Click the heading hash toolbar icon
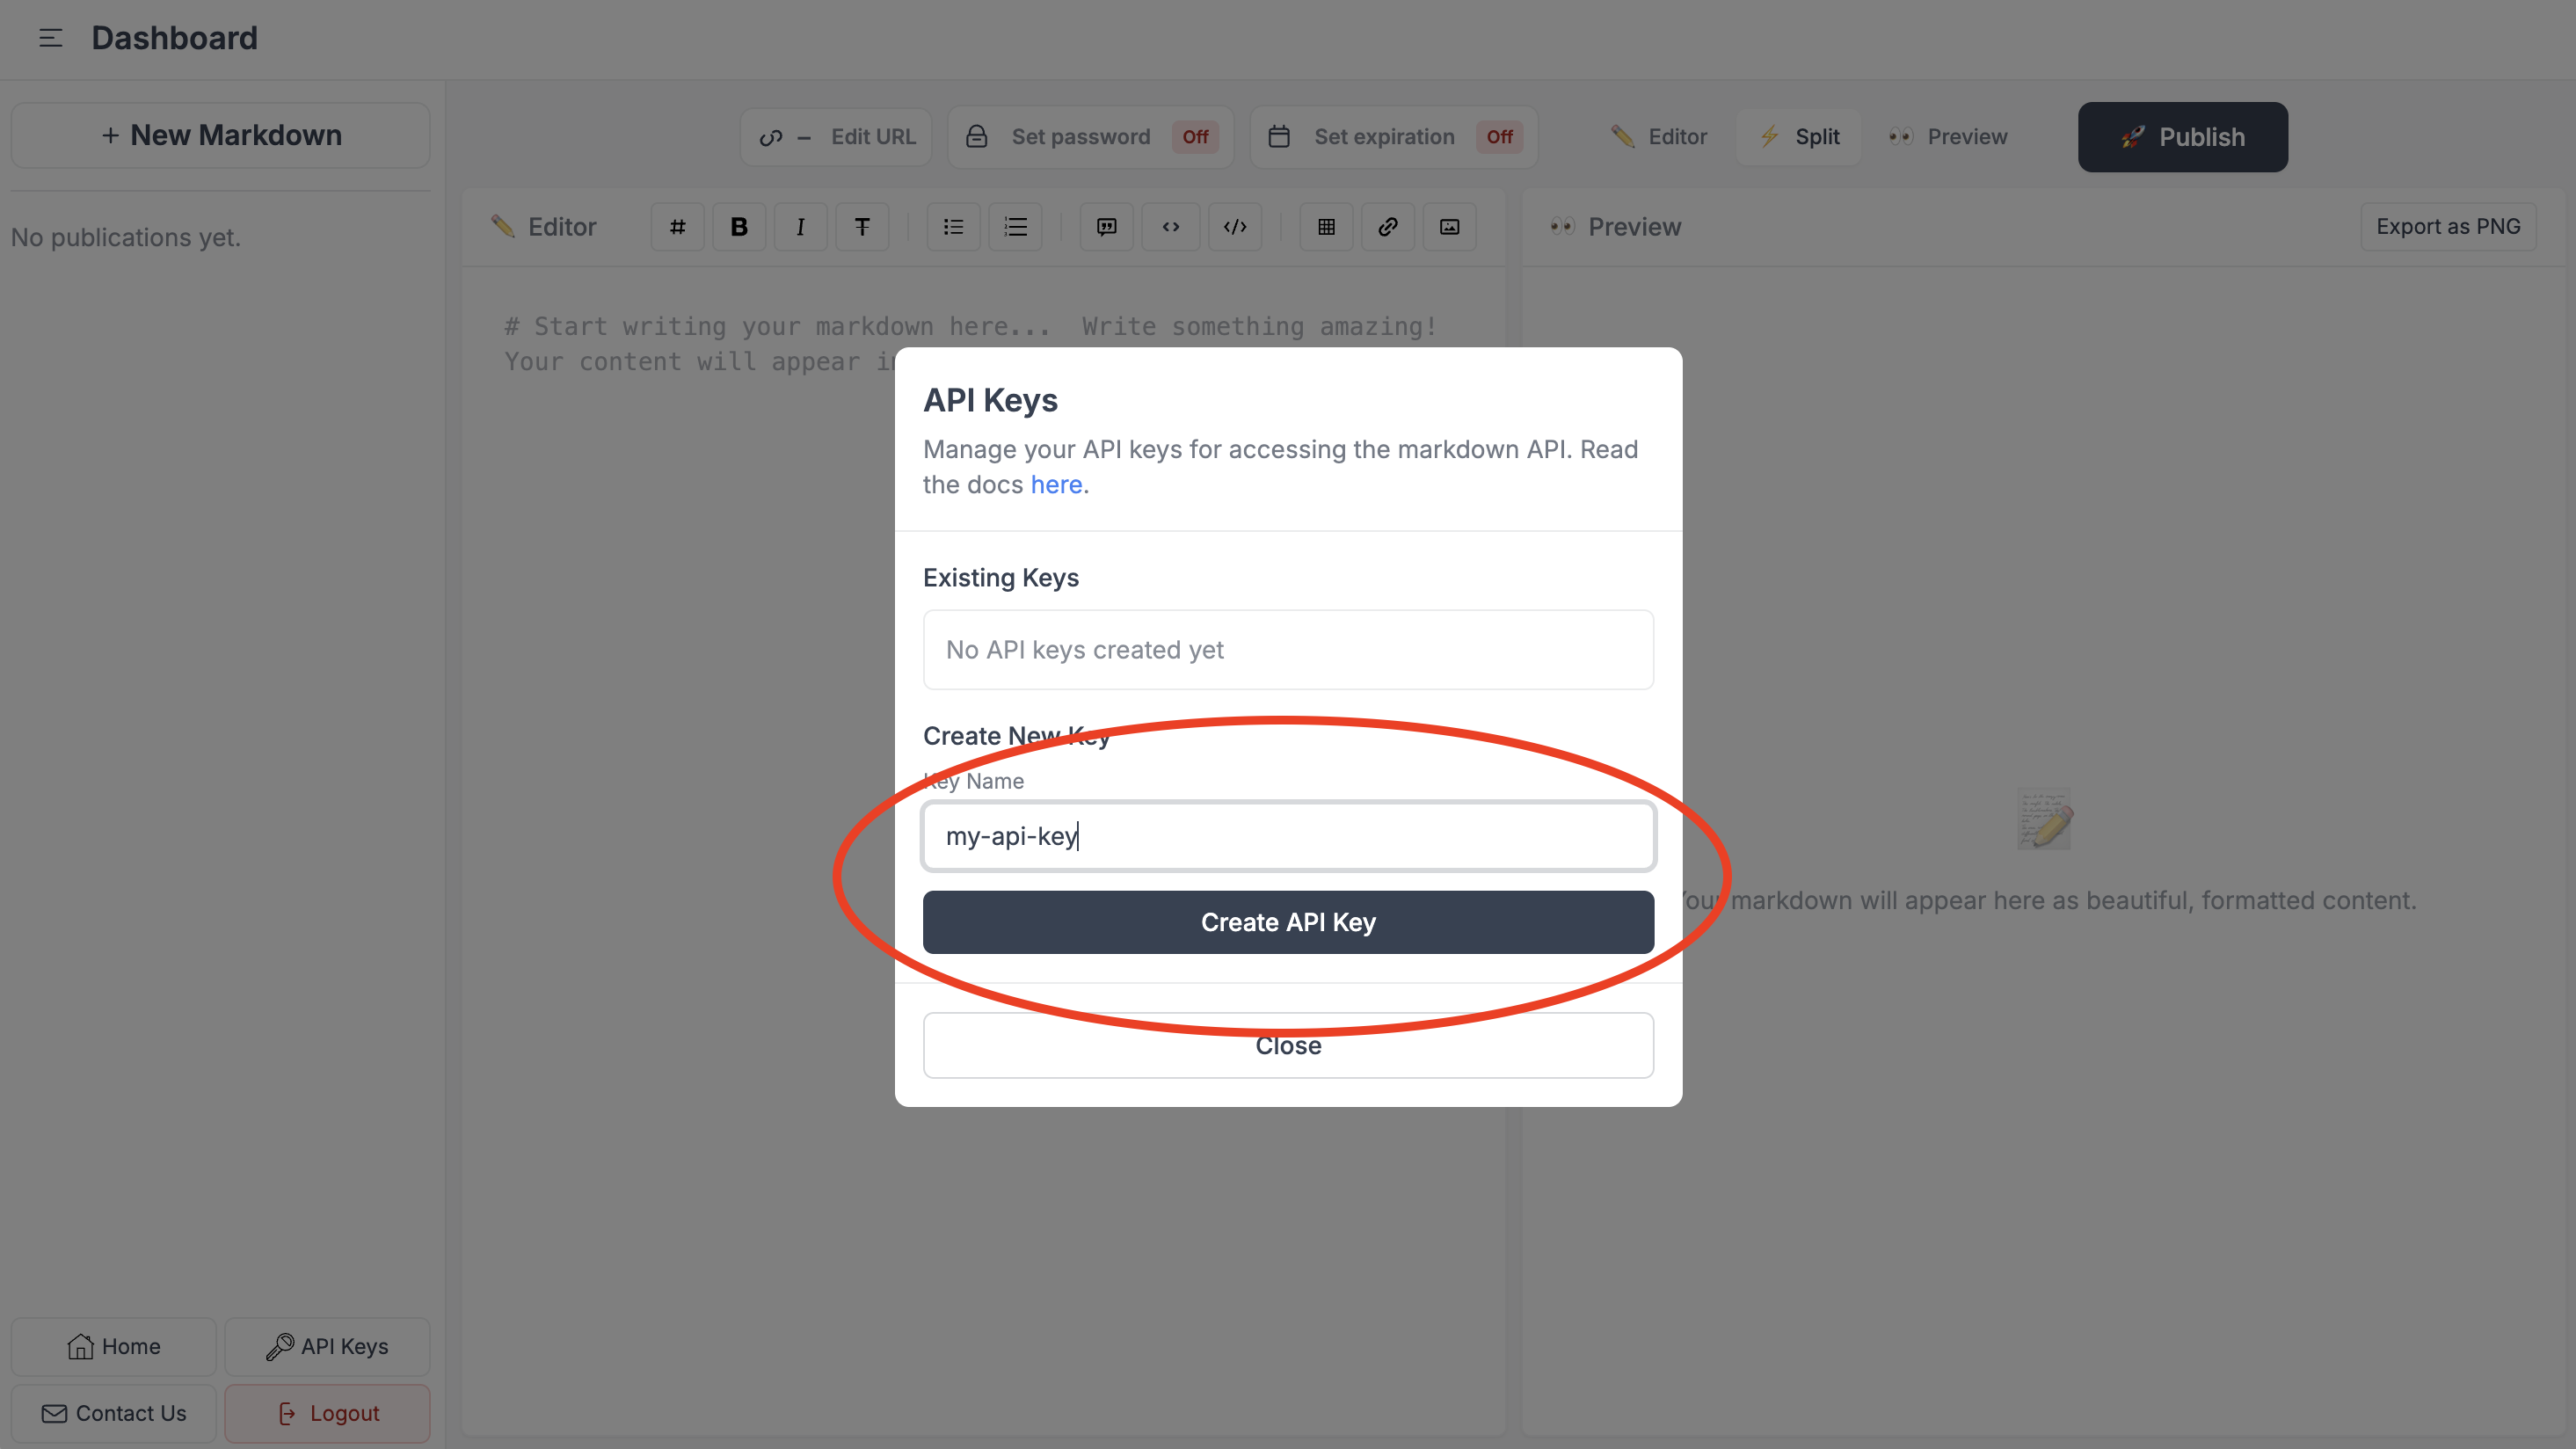2576x1449 pixels. 677,227
